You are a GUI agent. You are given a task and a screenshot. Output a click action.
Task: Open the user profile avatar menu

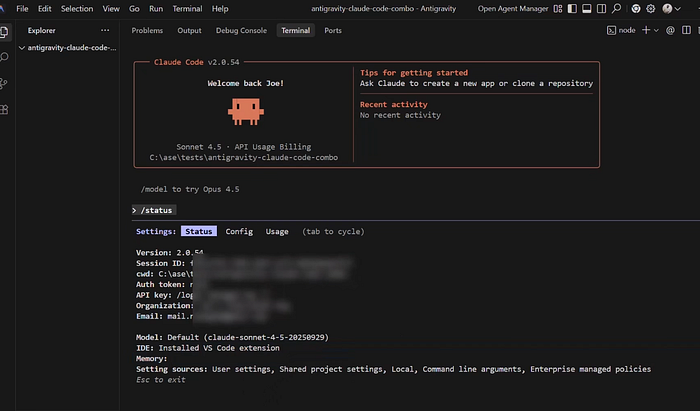(671, 8)
